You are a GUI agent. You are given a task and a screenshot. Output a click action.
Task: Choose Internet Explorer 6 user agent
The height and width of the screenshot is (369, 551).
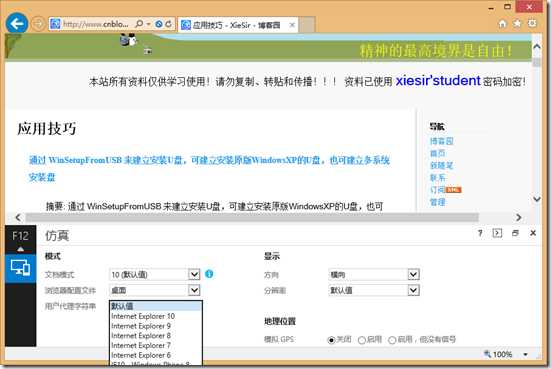[x=156, y=355]
